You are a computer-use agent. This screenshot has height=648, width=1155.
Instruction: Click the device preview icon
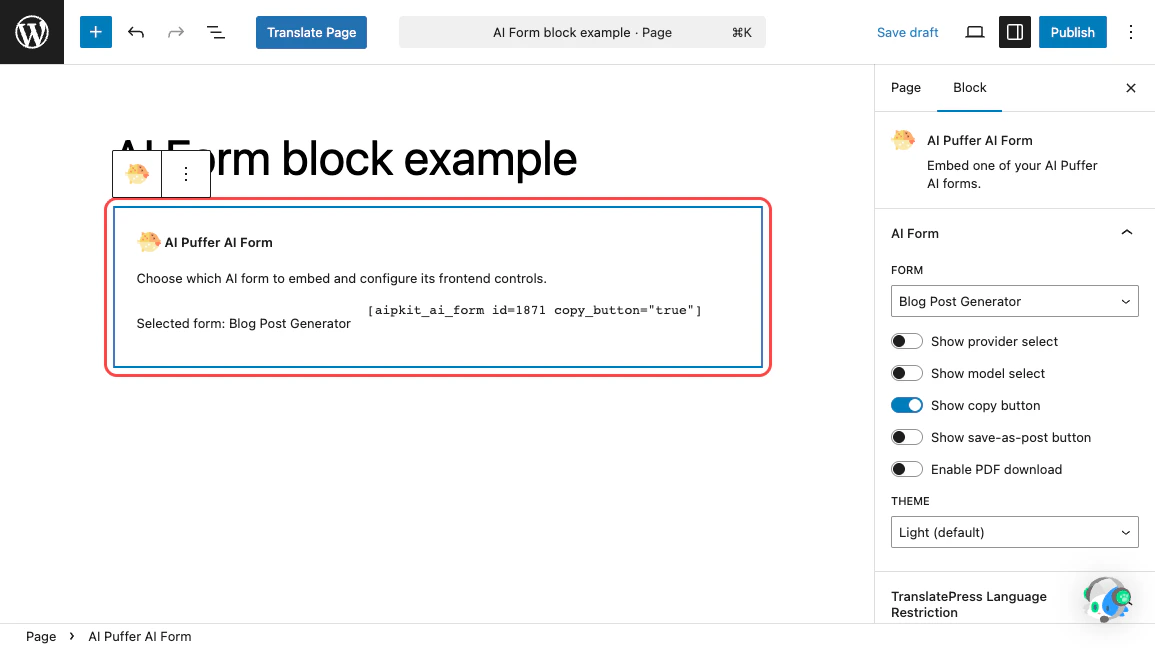click(x=974, y=31)
